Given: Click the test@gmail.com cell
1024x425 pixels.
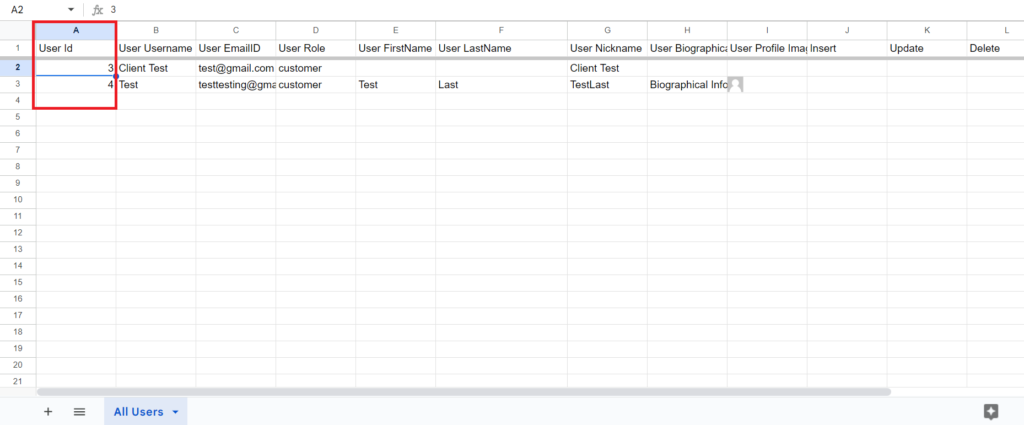Looking at the screenshot, I should [x=236, y=67].
